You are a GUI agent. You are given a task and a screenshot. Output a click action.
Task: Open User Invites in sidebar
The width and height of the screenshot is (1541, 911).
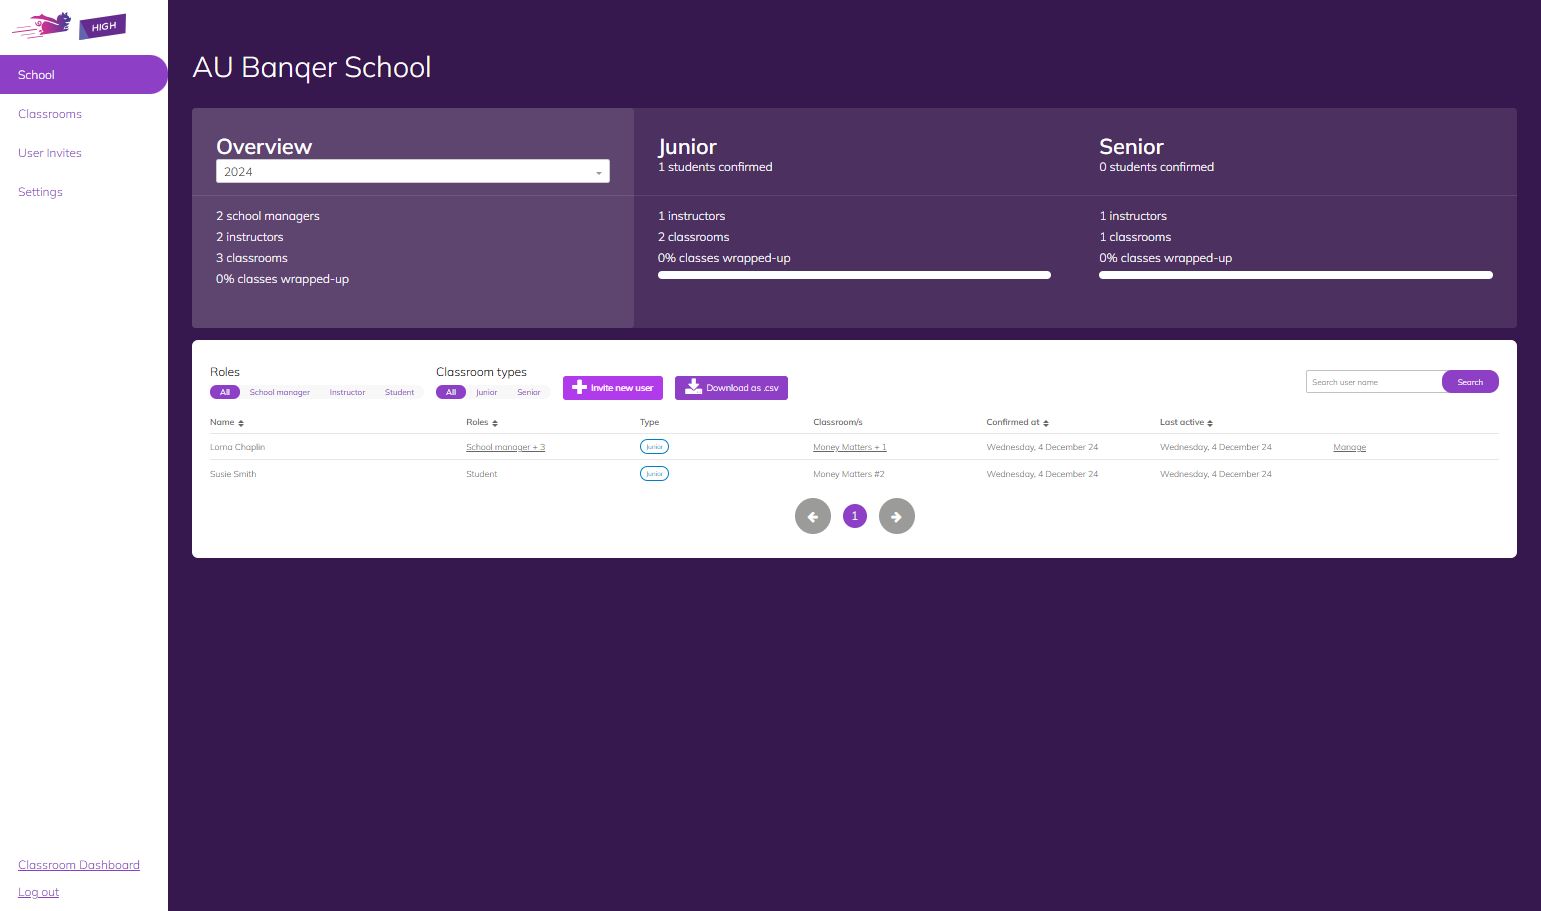[x=50, y=153]
